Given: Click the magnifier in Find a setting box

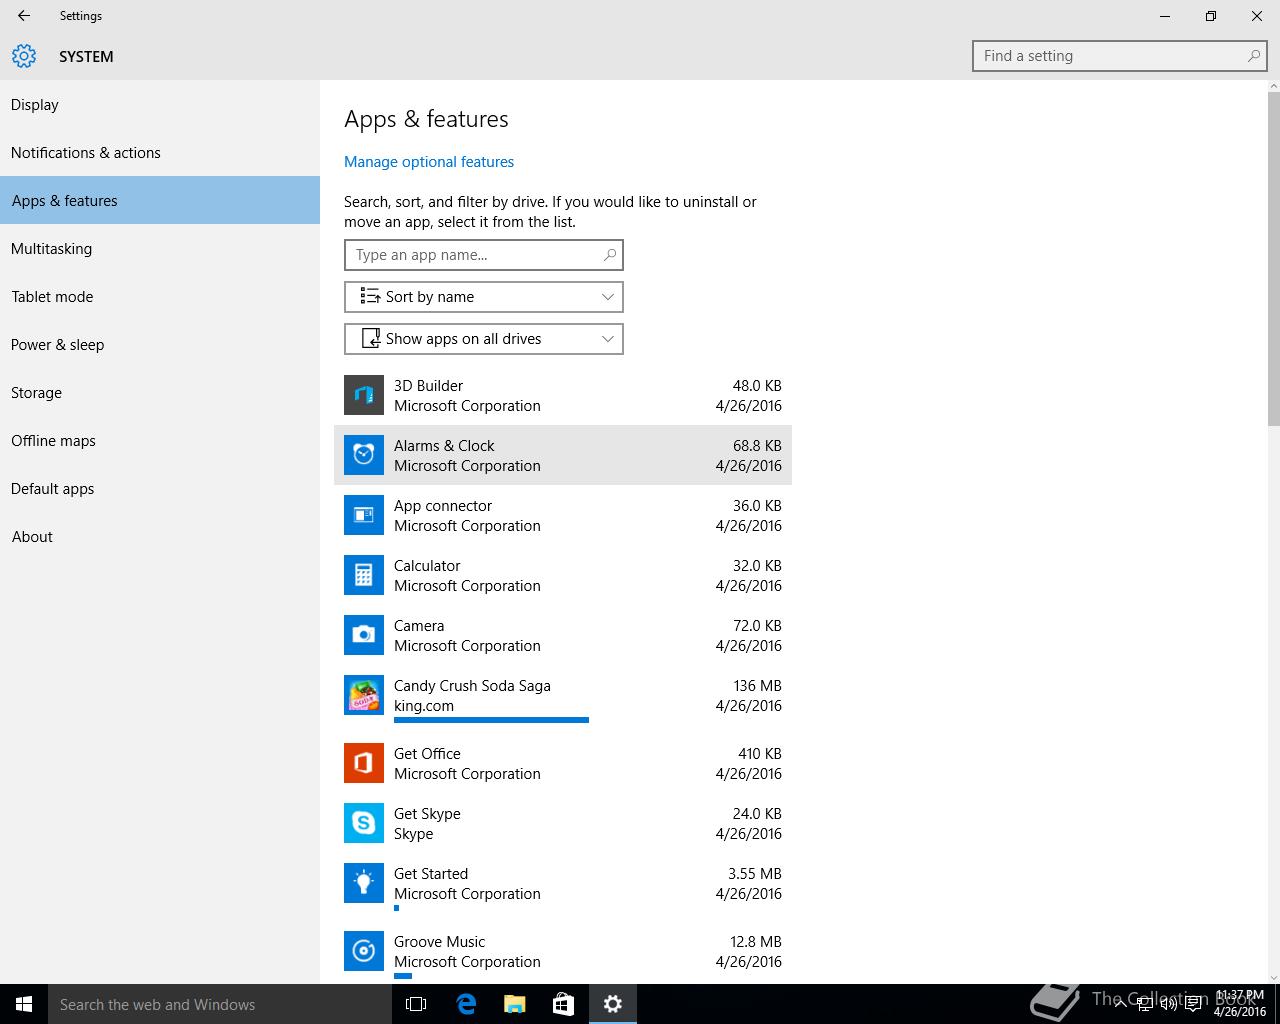Looking at the screenshot, I should 1253,56.
